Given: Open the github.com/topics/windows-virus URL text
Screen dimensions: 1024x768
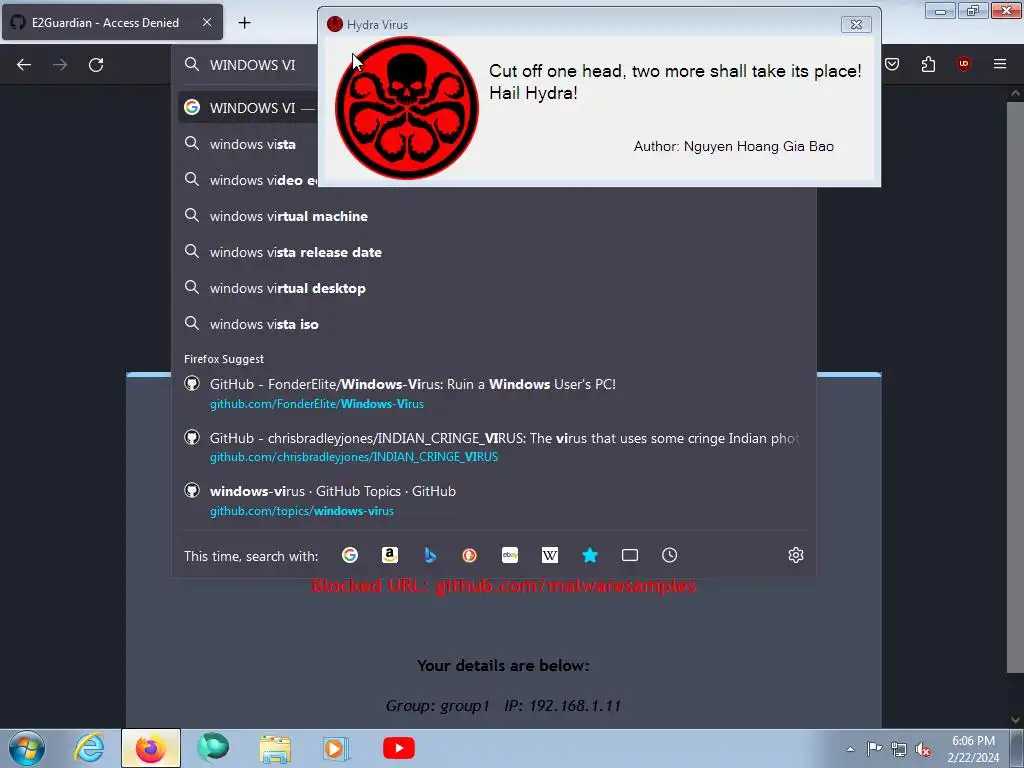Looking at the screenshot, I should coord(302,511).
